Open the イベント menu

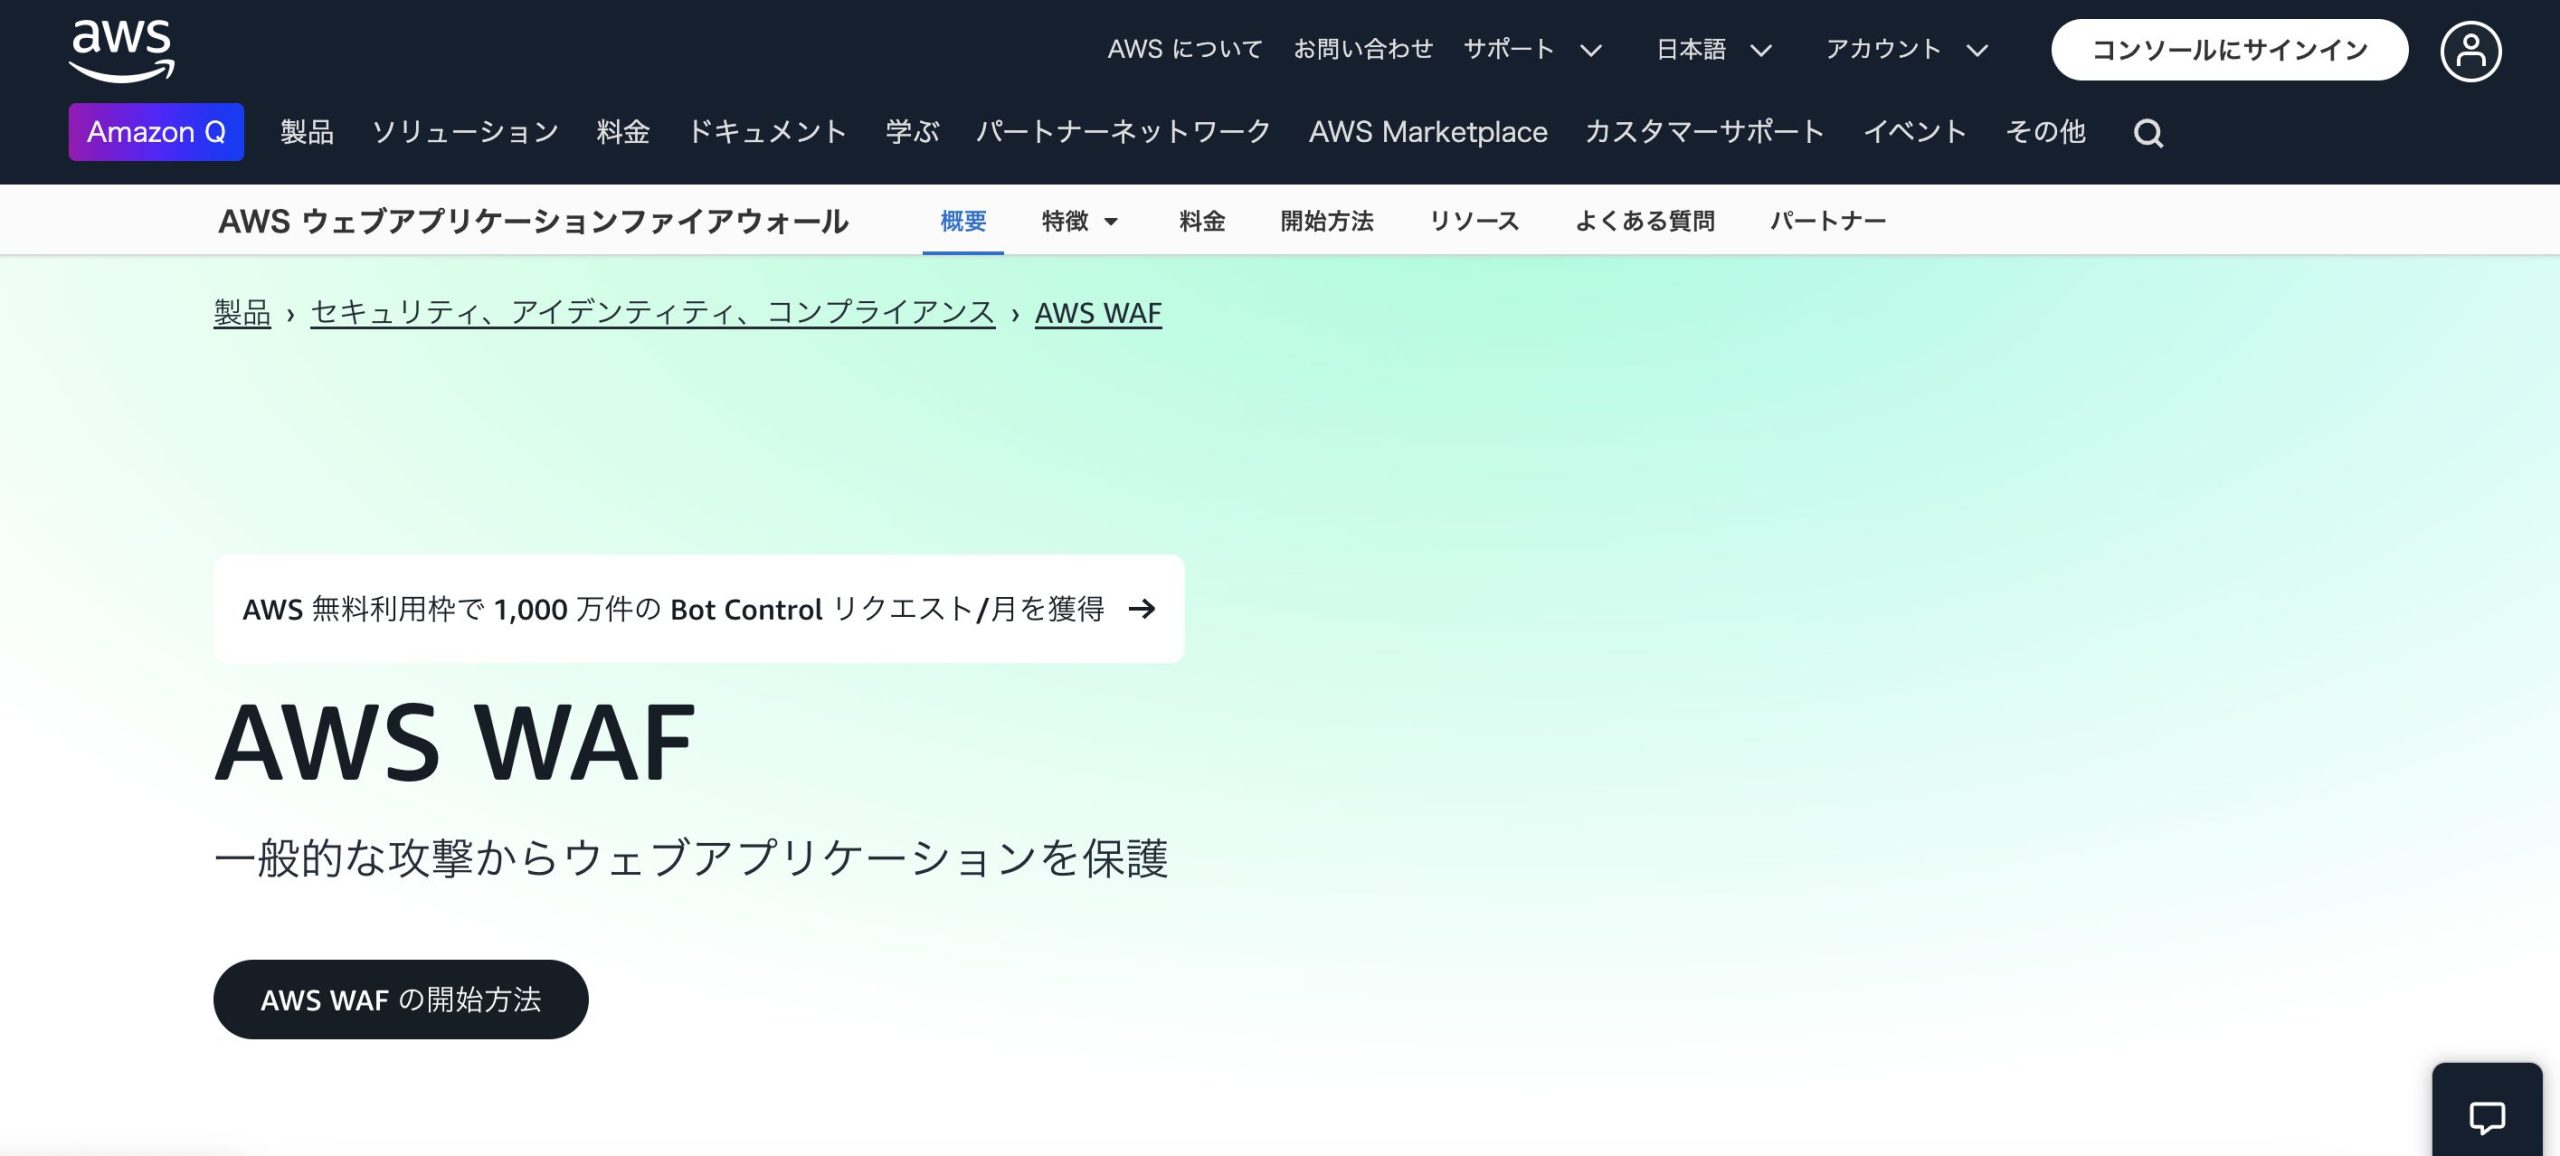[1915, 132]
